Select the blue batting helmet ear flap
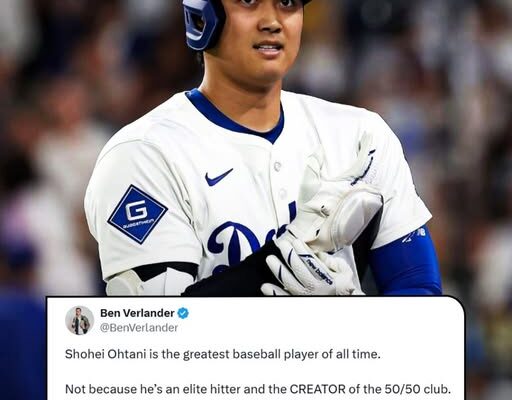This screenshot has width=512, height=400. tap(201, 25)
